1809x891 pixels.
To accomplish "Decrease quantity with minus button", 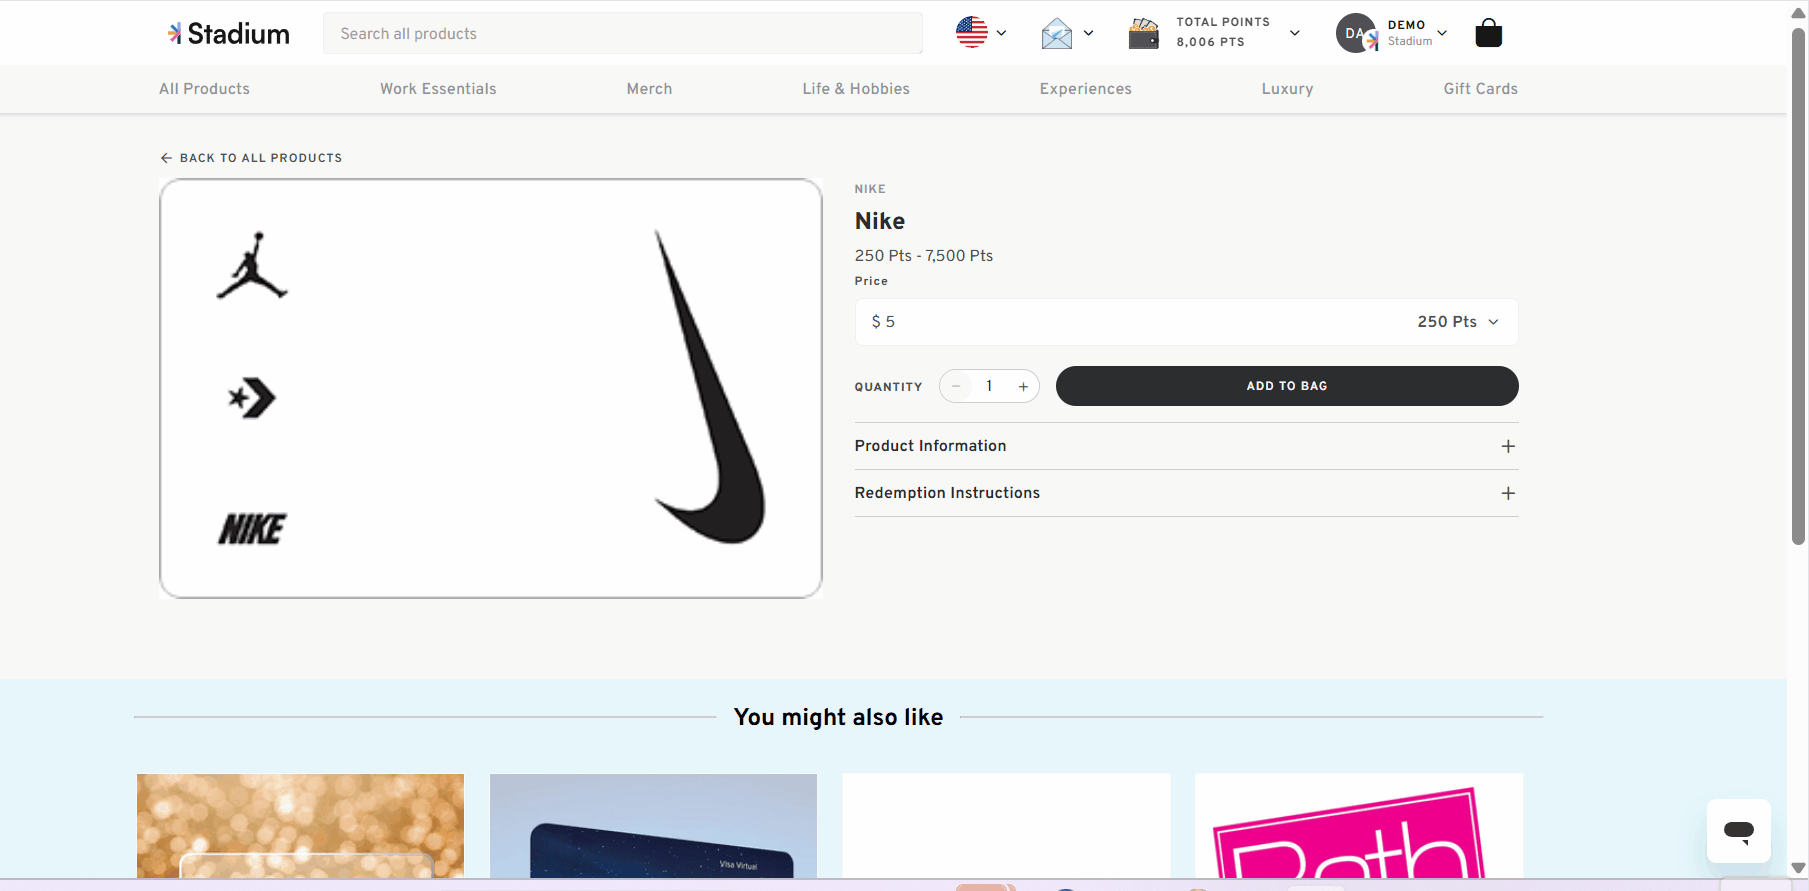I will click(x=956, y=386).
